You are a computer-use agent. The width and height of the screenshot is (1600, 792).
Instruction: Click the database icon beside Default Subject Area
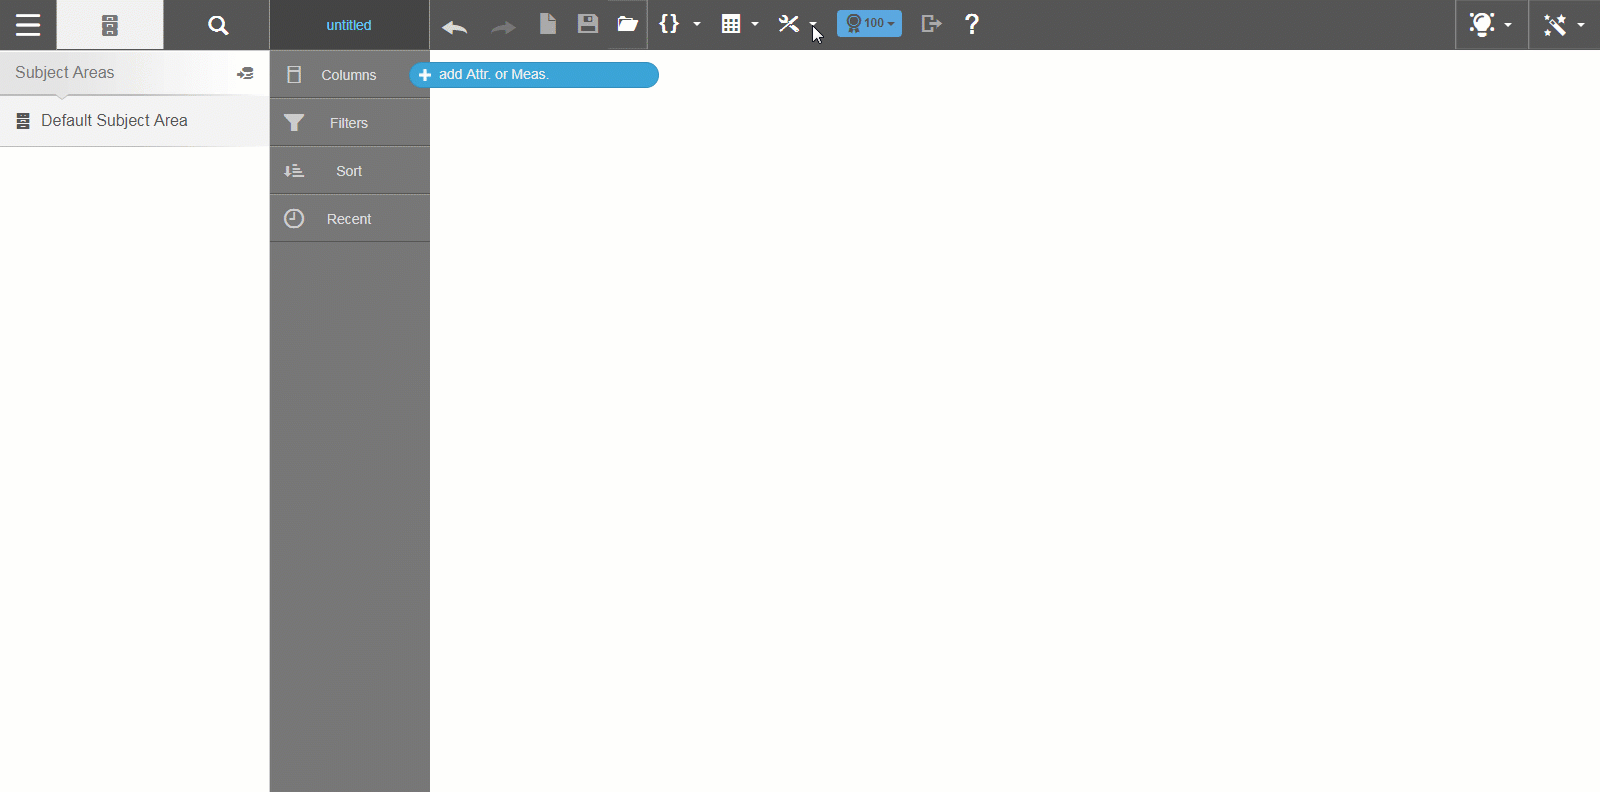[23, 121]
